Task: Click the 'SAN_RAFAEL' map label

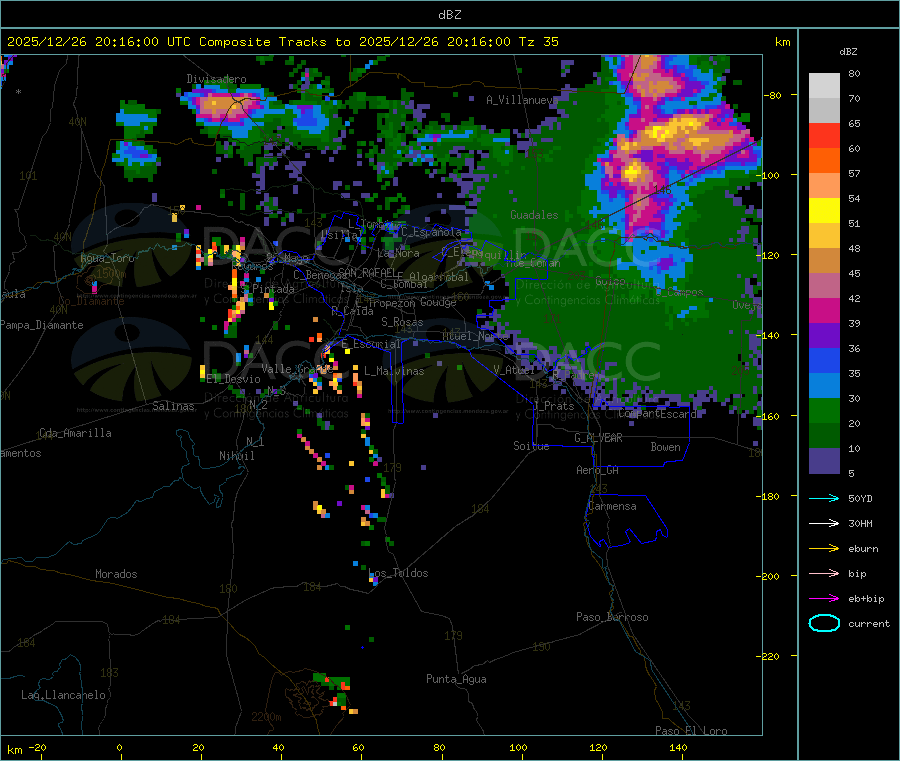Action: tap(367, 272)
